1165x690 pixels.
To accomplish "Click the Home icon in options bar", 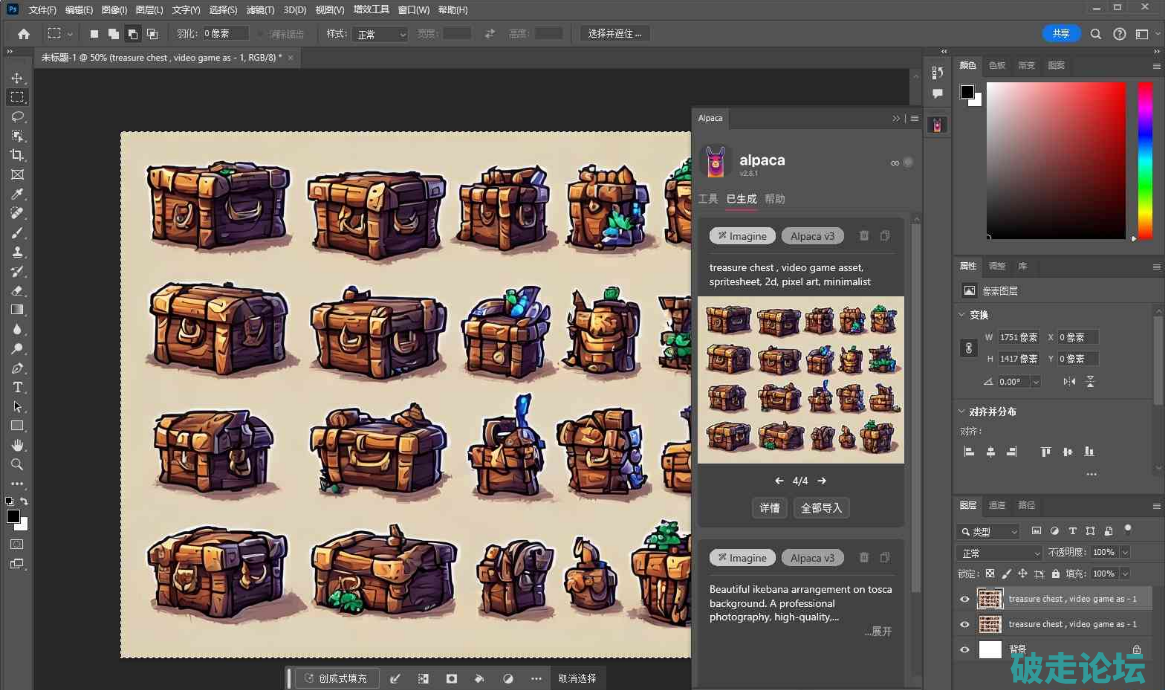I will pyautogui.click(x=24, y=34).
